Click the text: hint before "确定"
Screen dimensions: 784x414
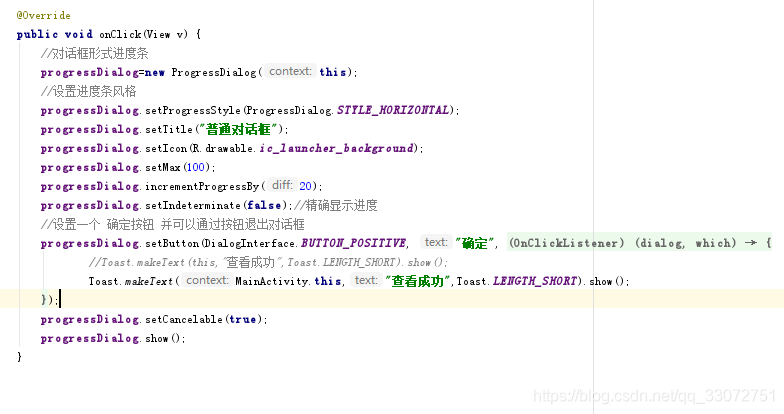[436, 242]
